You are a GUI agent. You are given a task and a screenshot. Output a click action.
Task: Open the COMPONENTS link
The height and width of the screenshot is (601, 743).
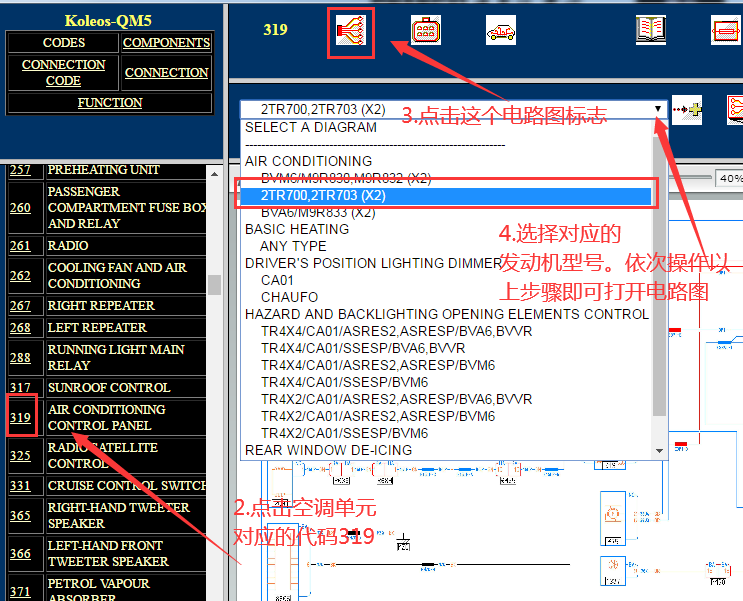tap(166, 43)
